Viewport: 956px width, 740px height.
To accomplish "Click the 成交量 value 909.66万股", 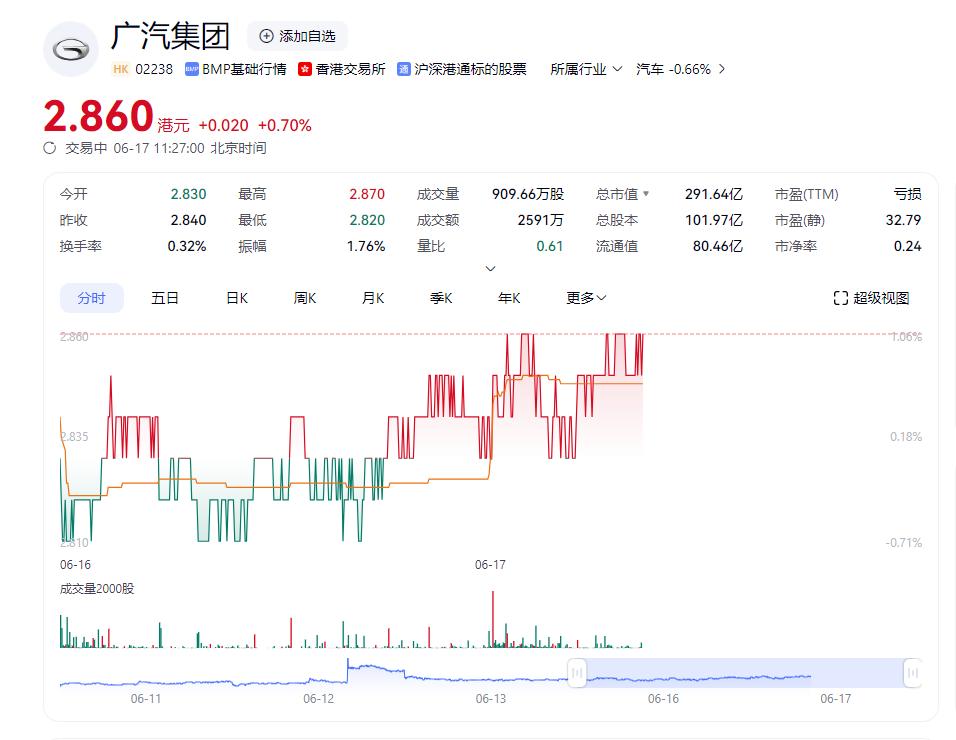I will coord(528,194).
